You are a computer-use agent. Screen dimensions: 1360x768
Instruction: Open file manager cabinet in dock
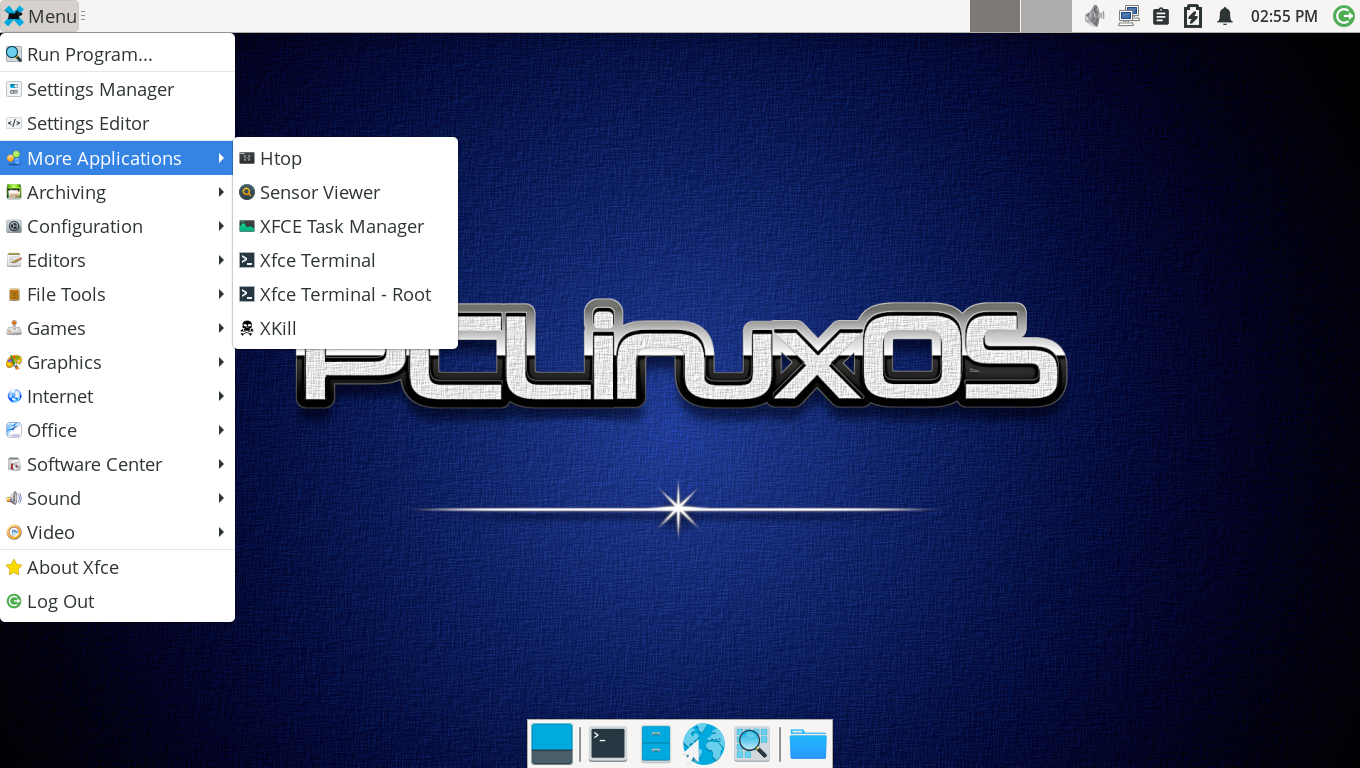656,744
